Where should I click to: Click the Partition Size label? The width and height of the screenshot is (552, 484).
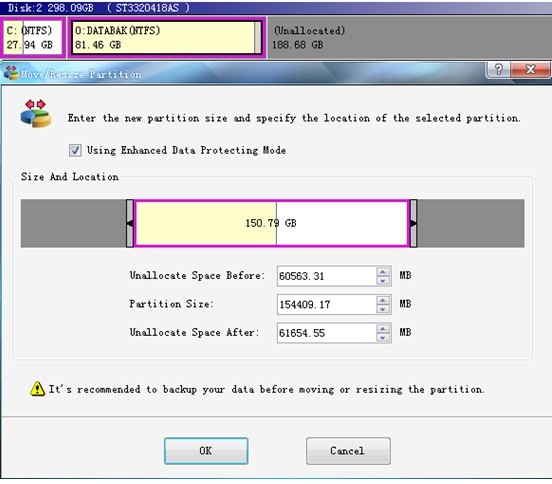(x=171, y=304)
